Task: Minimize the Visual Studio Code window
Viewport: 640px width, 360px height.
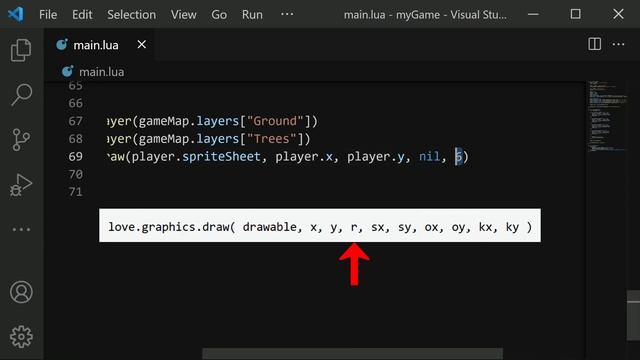Action: [533, 14]
